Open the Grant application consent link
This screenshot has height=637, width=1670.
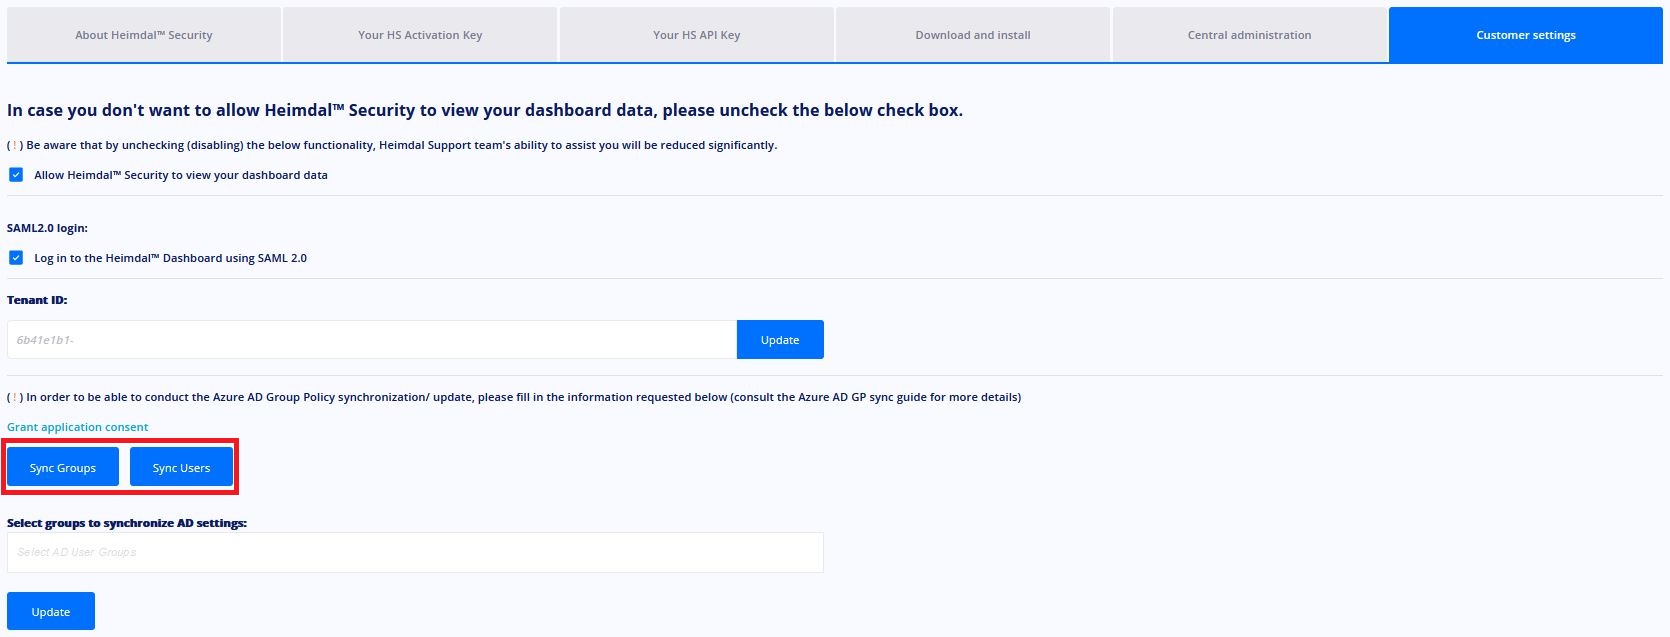(78, 427)
